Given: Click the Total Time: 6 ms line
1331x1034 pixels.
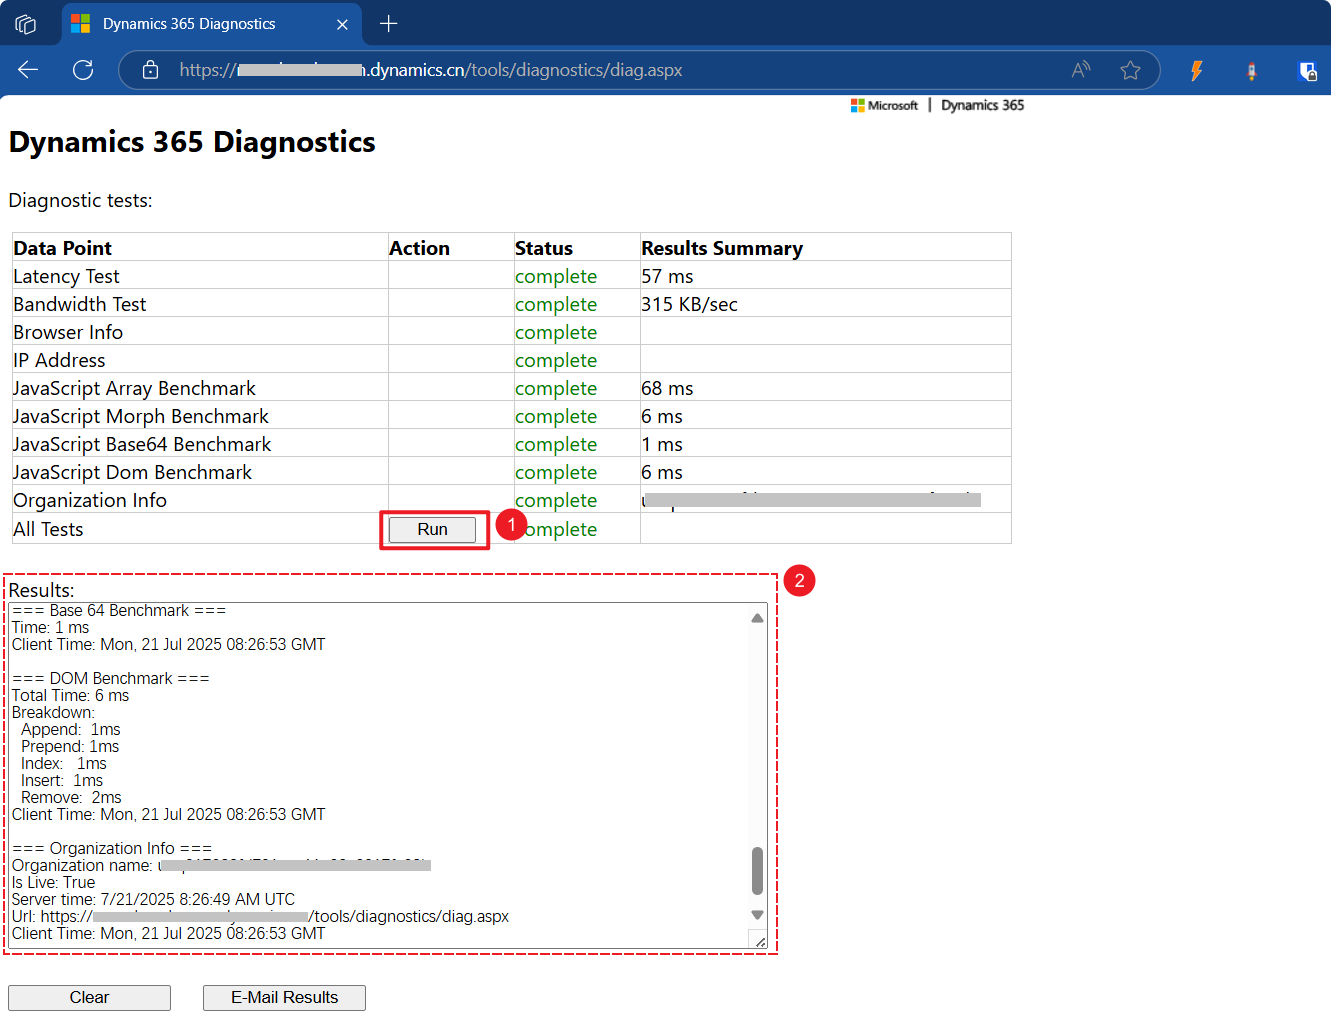Looking at the screenshot, I should (70, 695).
